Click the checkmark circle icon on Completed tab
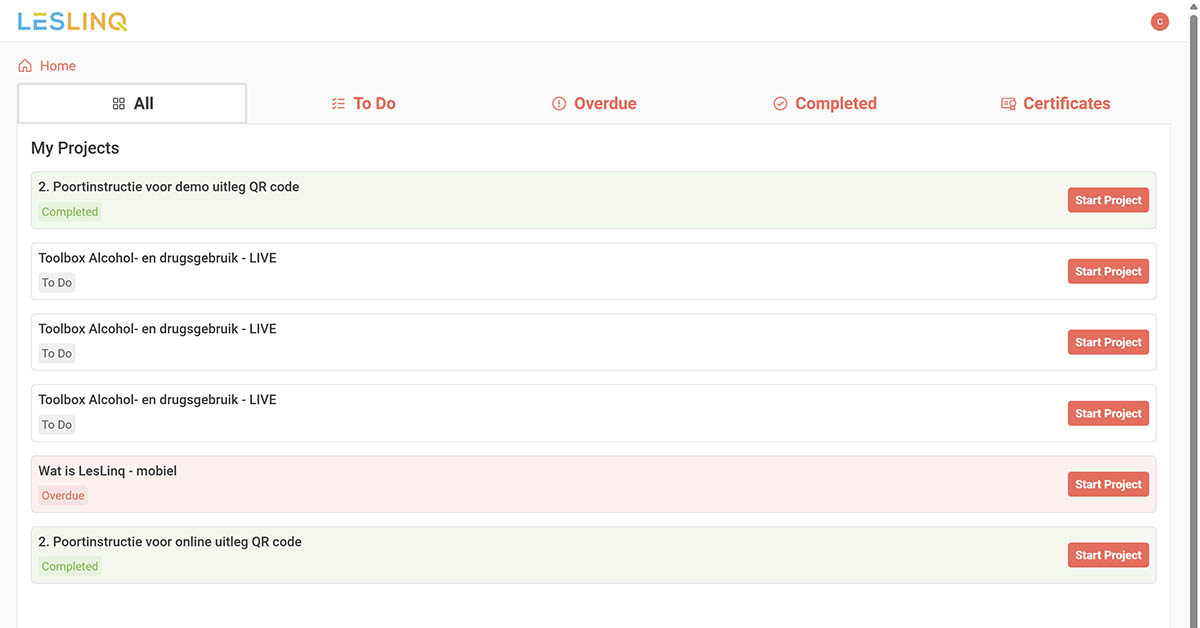This screenshot has height=628, width=1200. point(780,104)
